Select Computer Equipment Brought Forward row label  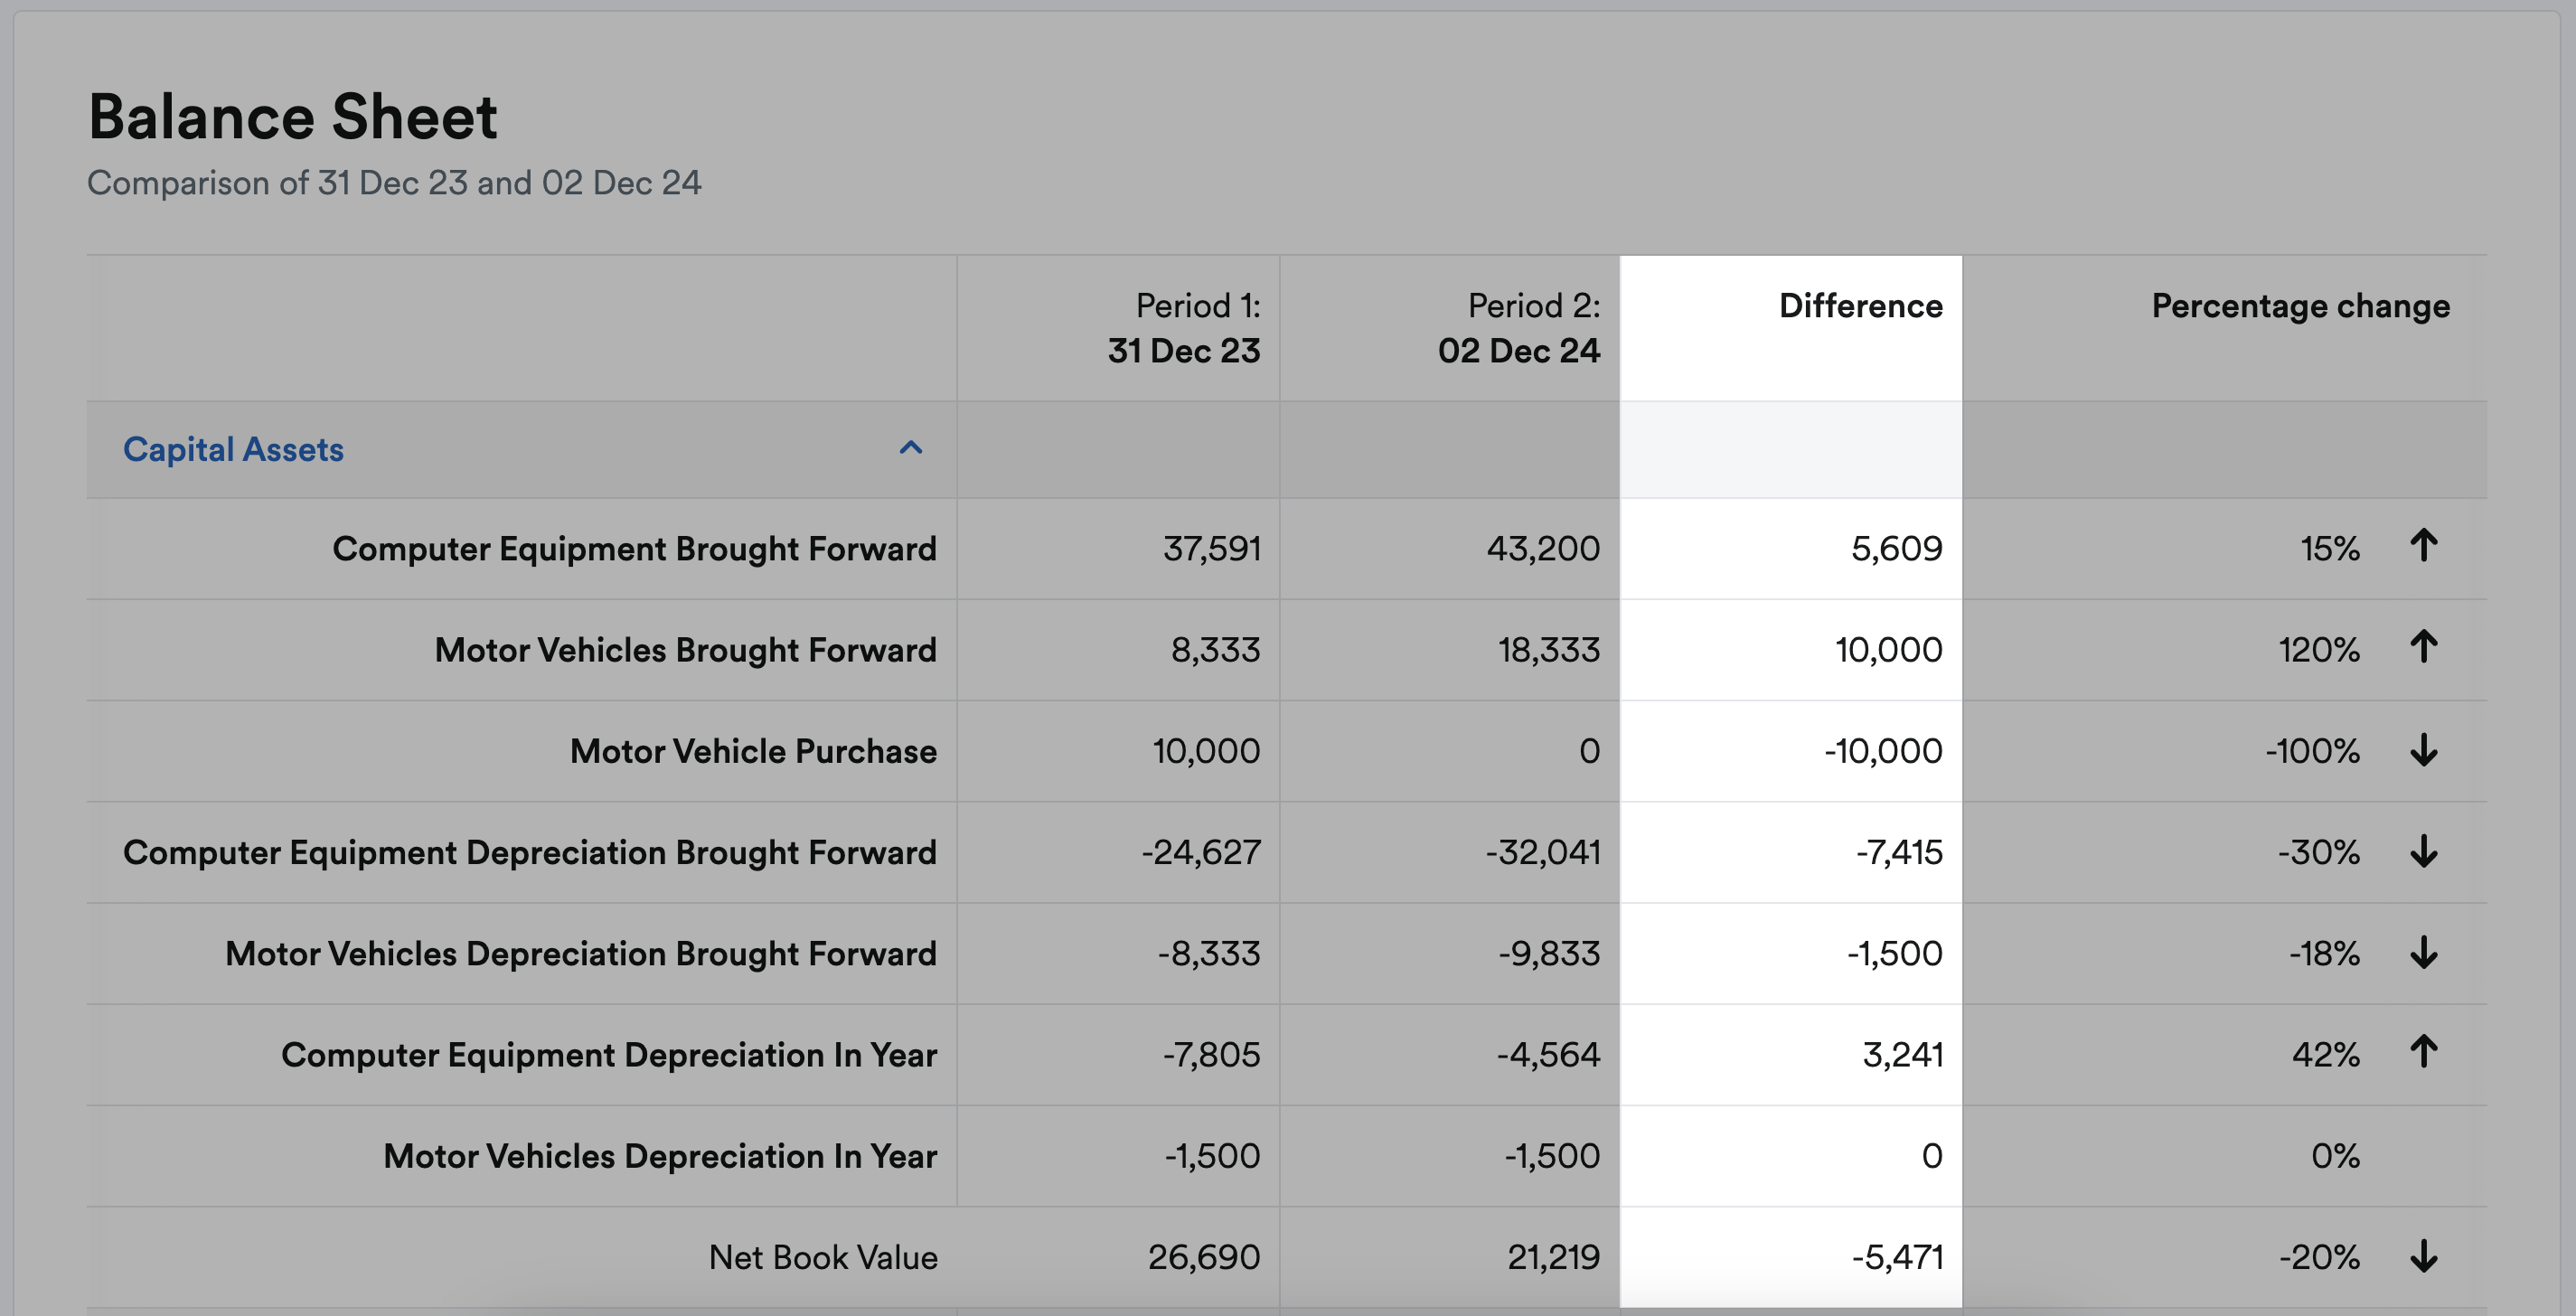634,549
